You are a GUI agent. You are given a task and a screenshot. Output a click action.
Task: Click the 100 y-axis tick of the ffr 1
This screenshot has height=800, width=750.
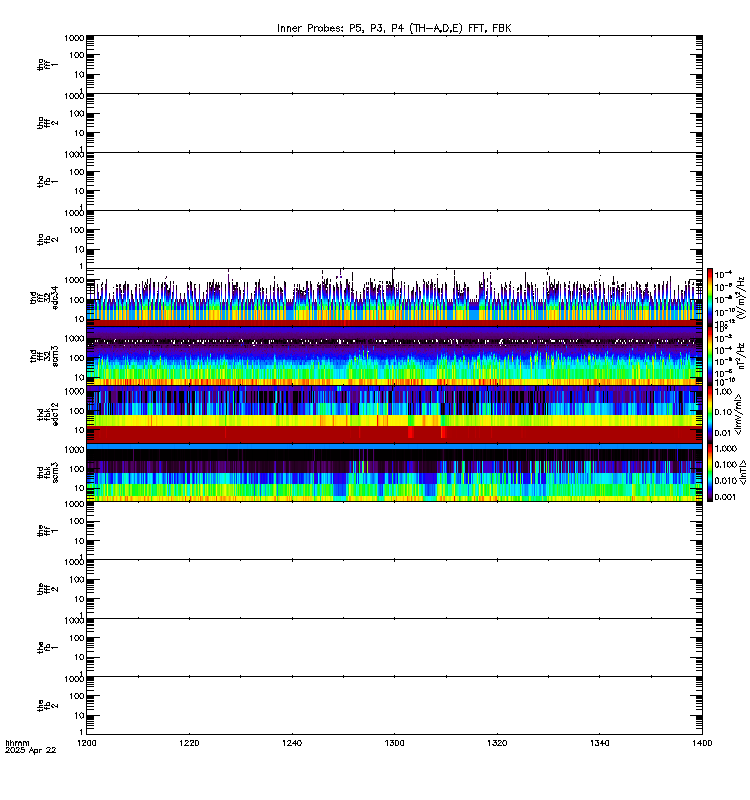[77, 521]
